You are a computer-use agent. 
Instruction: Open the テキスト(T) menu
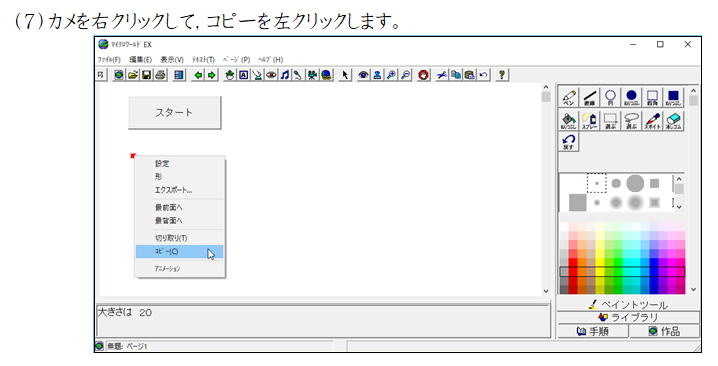click(203, 60)
